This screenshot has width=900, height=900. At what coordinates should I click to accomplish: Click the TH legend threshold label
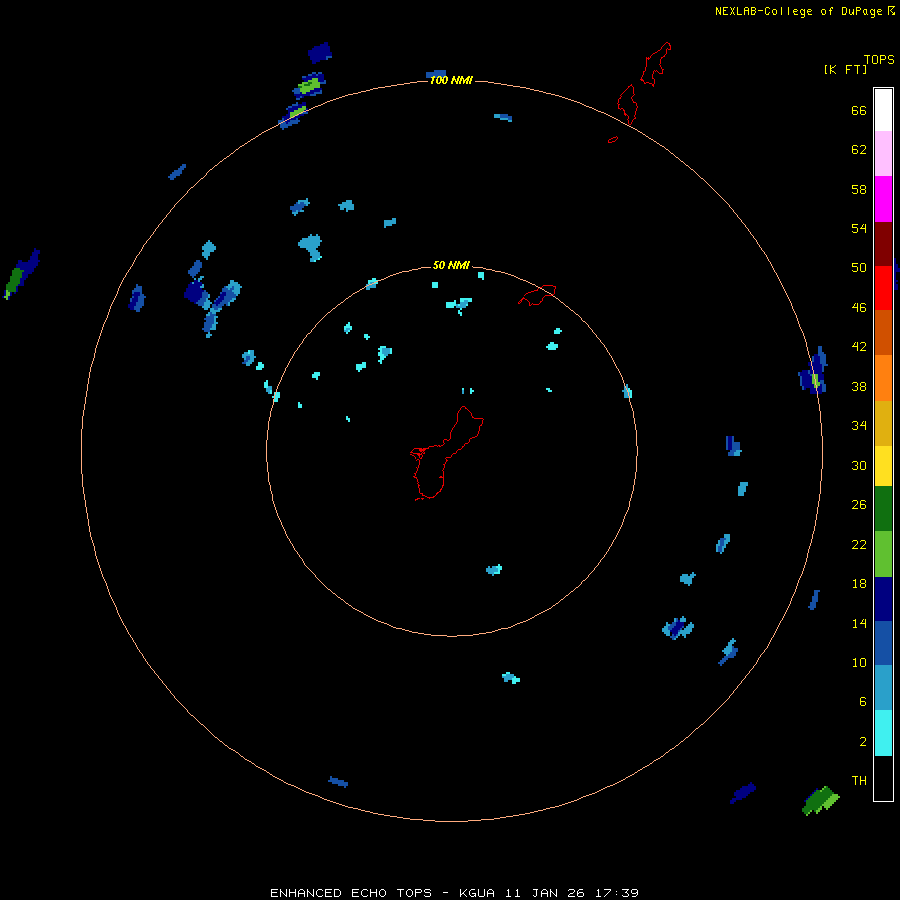point(859,781)
